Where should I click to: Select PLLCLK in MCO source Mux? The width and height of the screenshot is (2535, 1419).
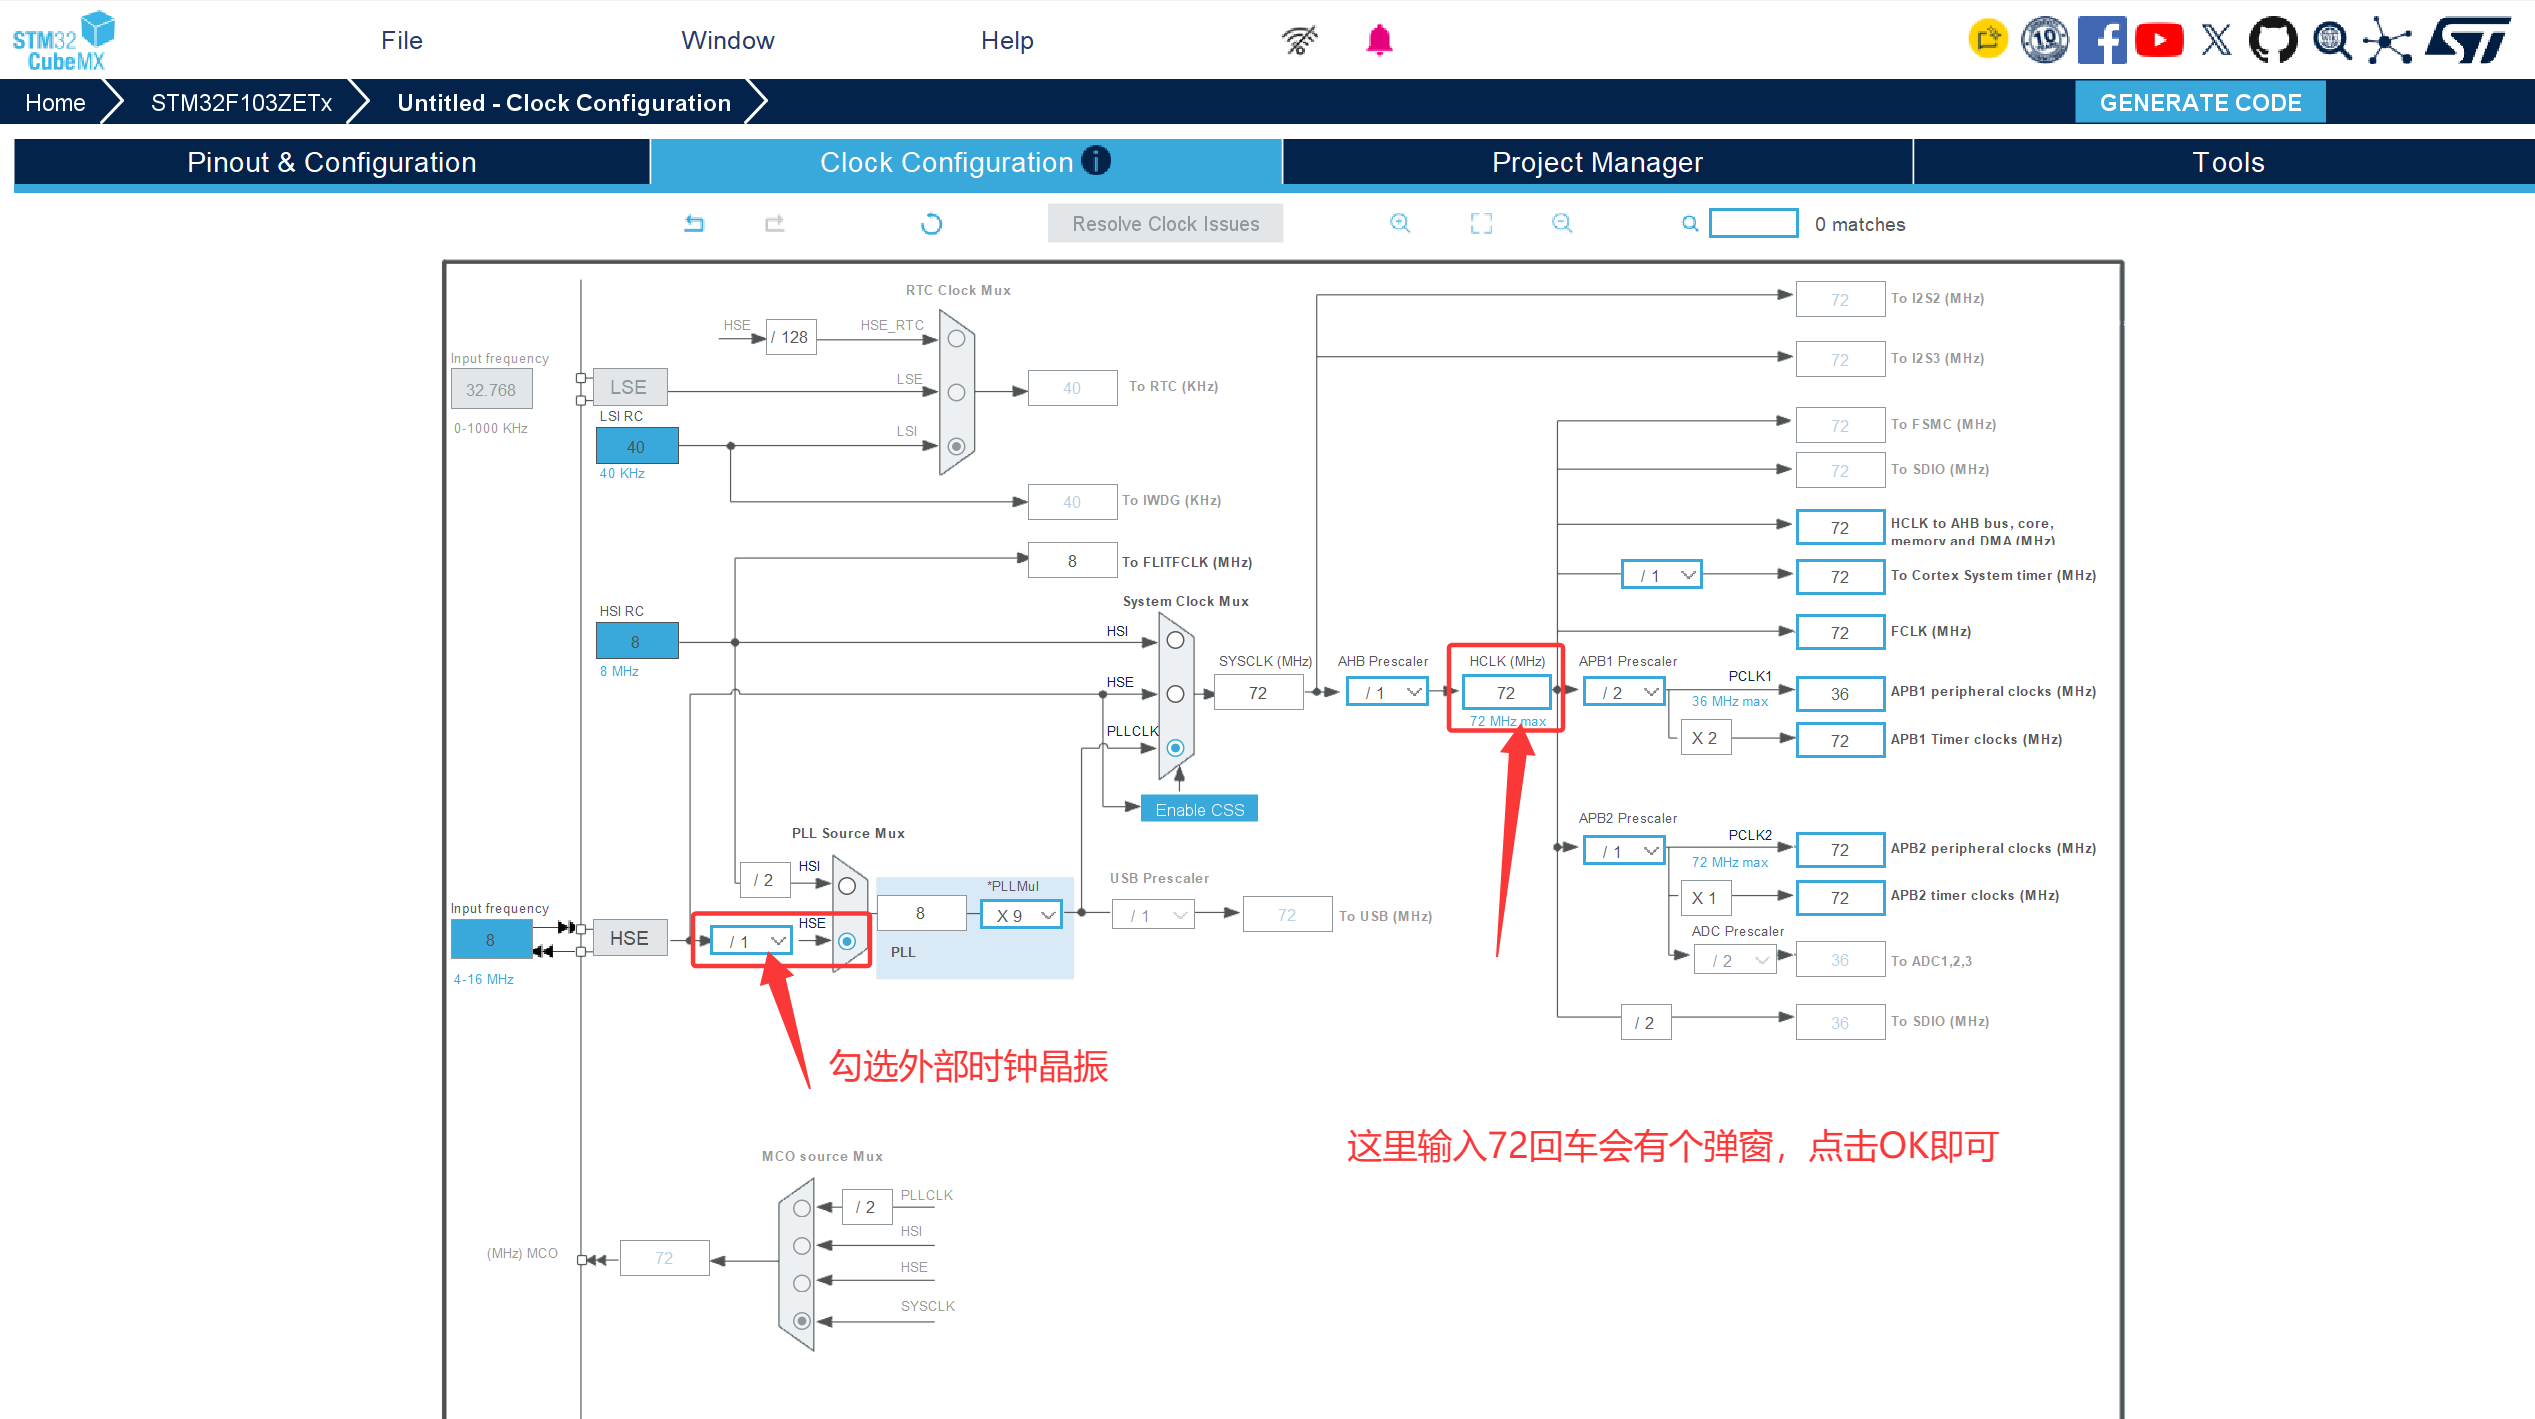click(x=801, y=1208)
